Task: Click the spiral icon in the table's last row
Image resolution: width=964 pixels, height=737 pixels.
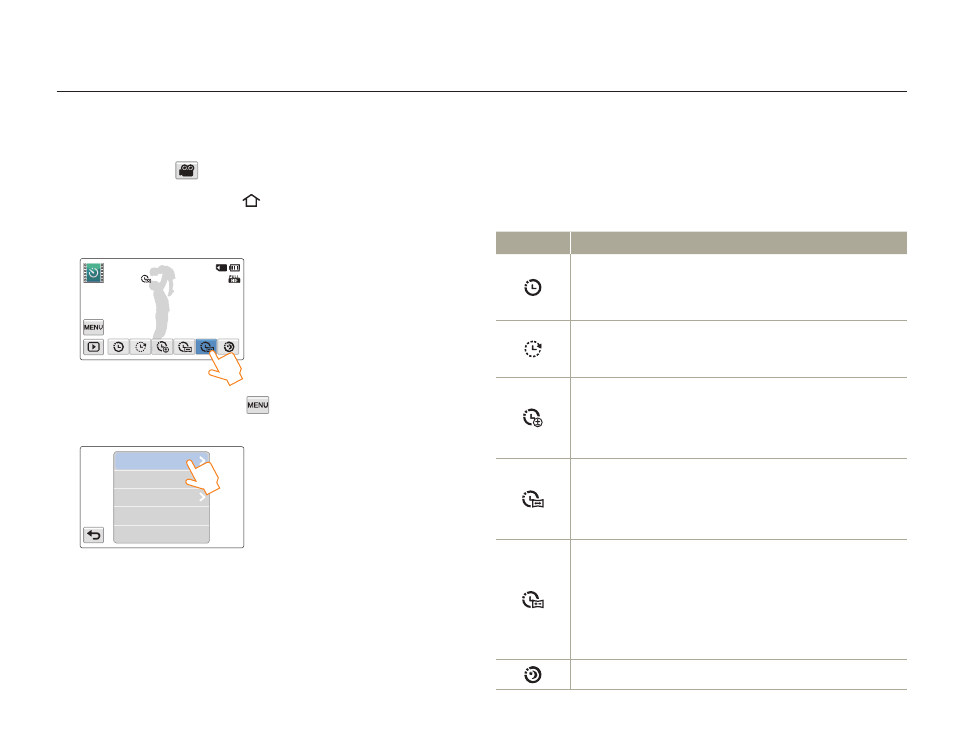Action: point(533,675)
